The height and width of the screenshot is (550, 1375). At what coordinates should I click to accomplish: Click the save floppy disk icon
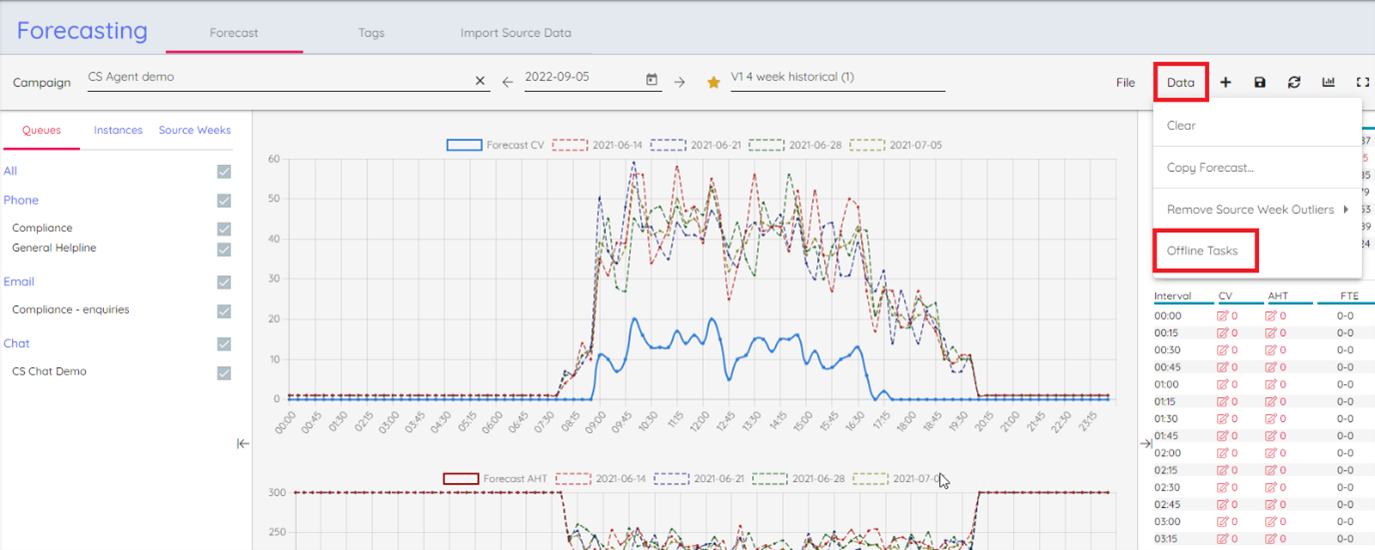1260,82
